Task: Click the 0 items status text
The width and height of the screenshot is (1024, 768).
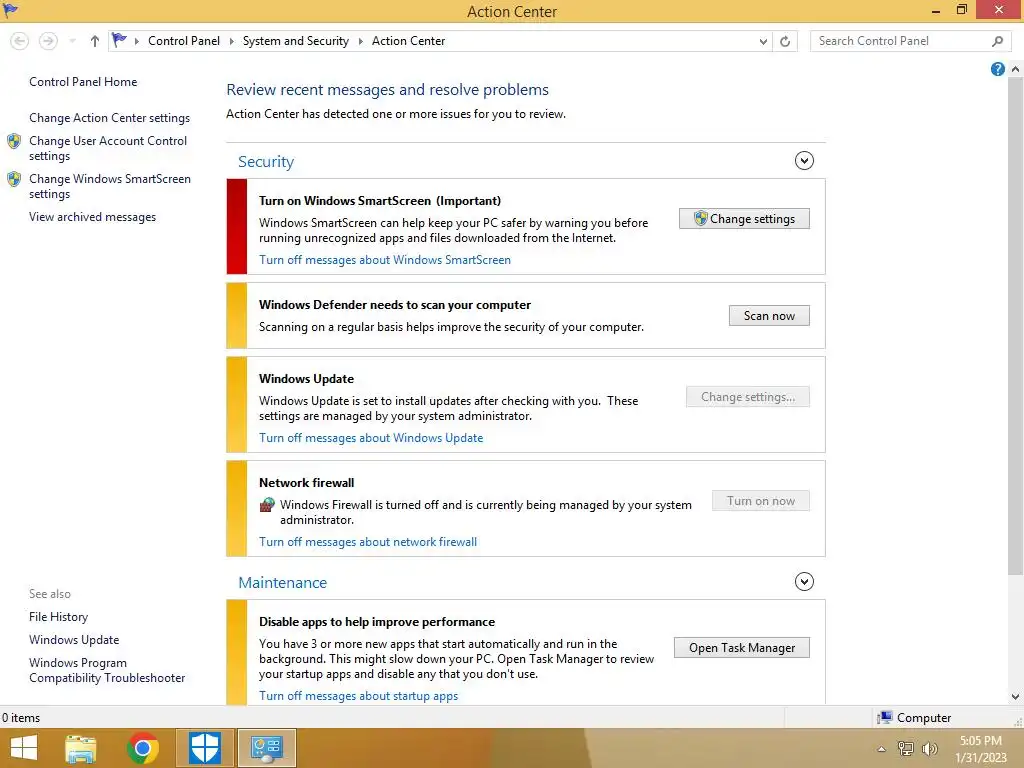Action: pos(21,718)
